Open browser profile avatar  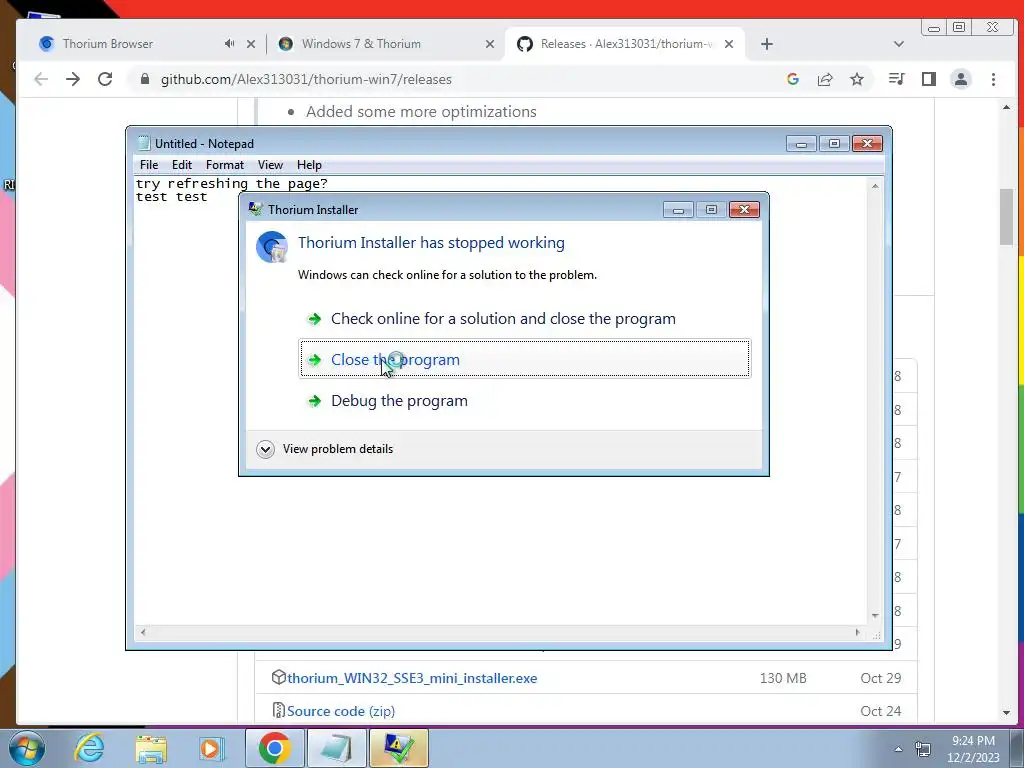tap(961, 79)
